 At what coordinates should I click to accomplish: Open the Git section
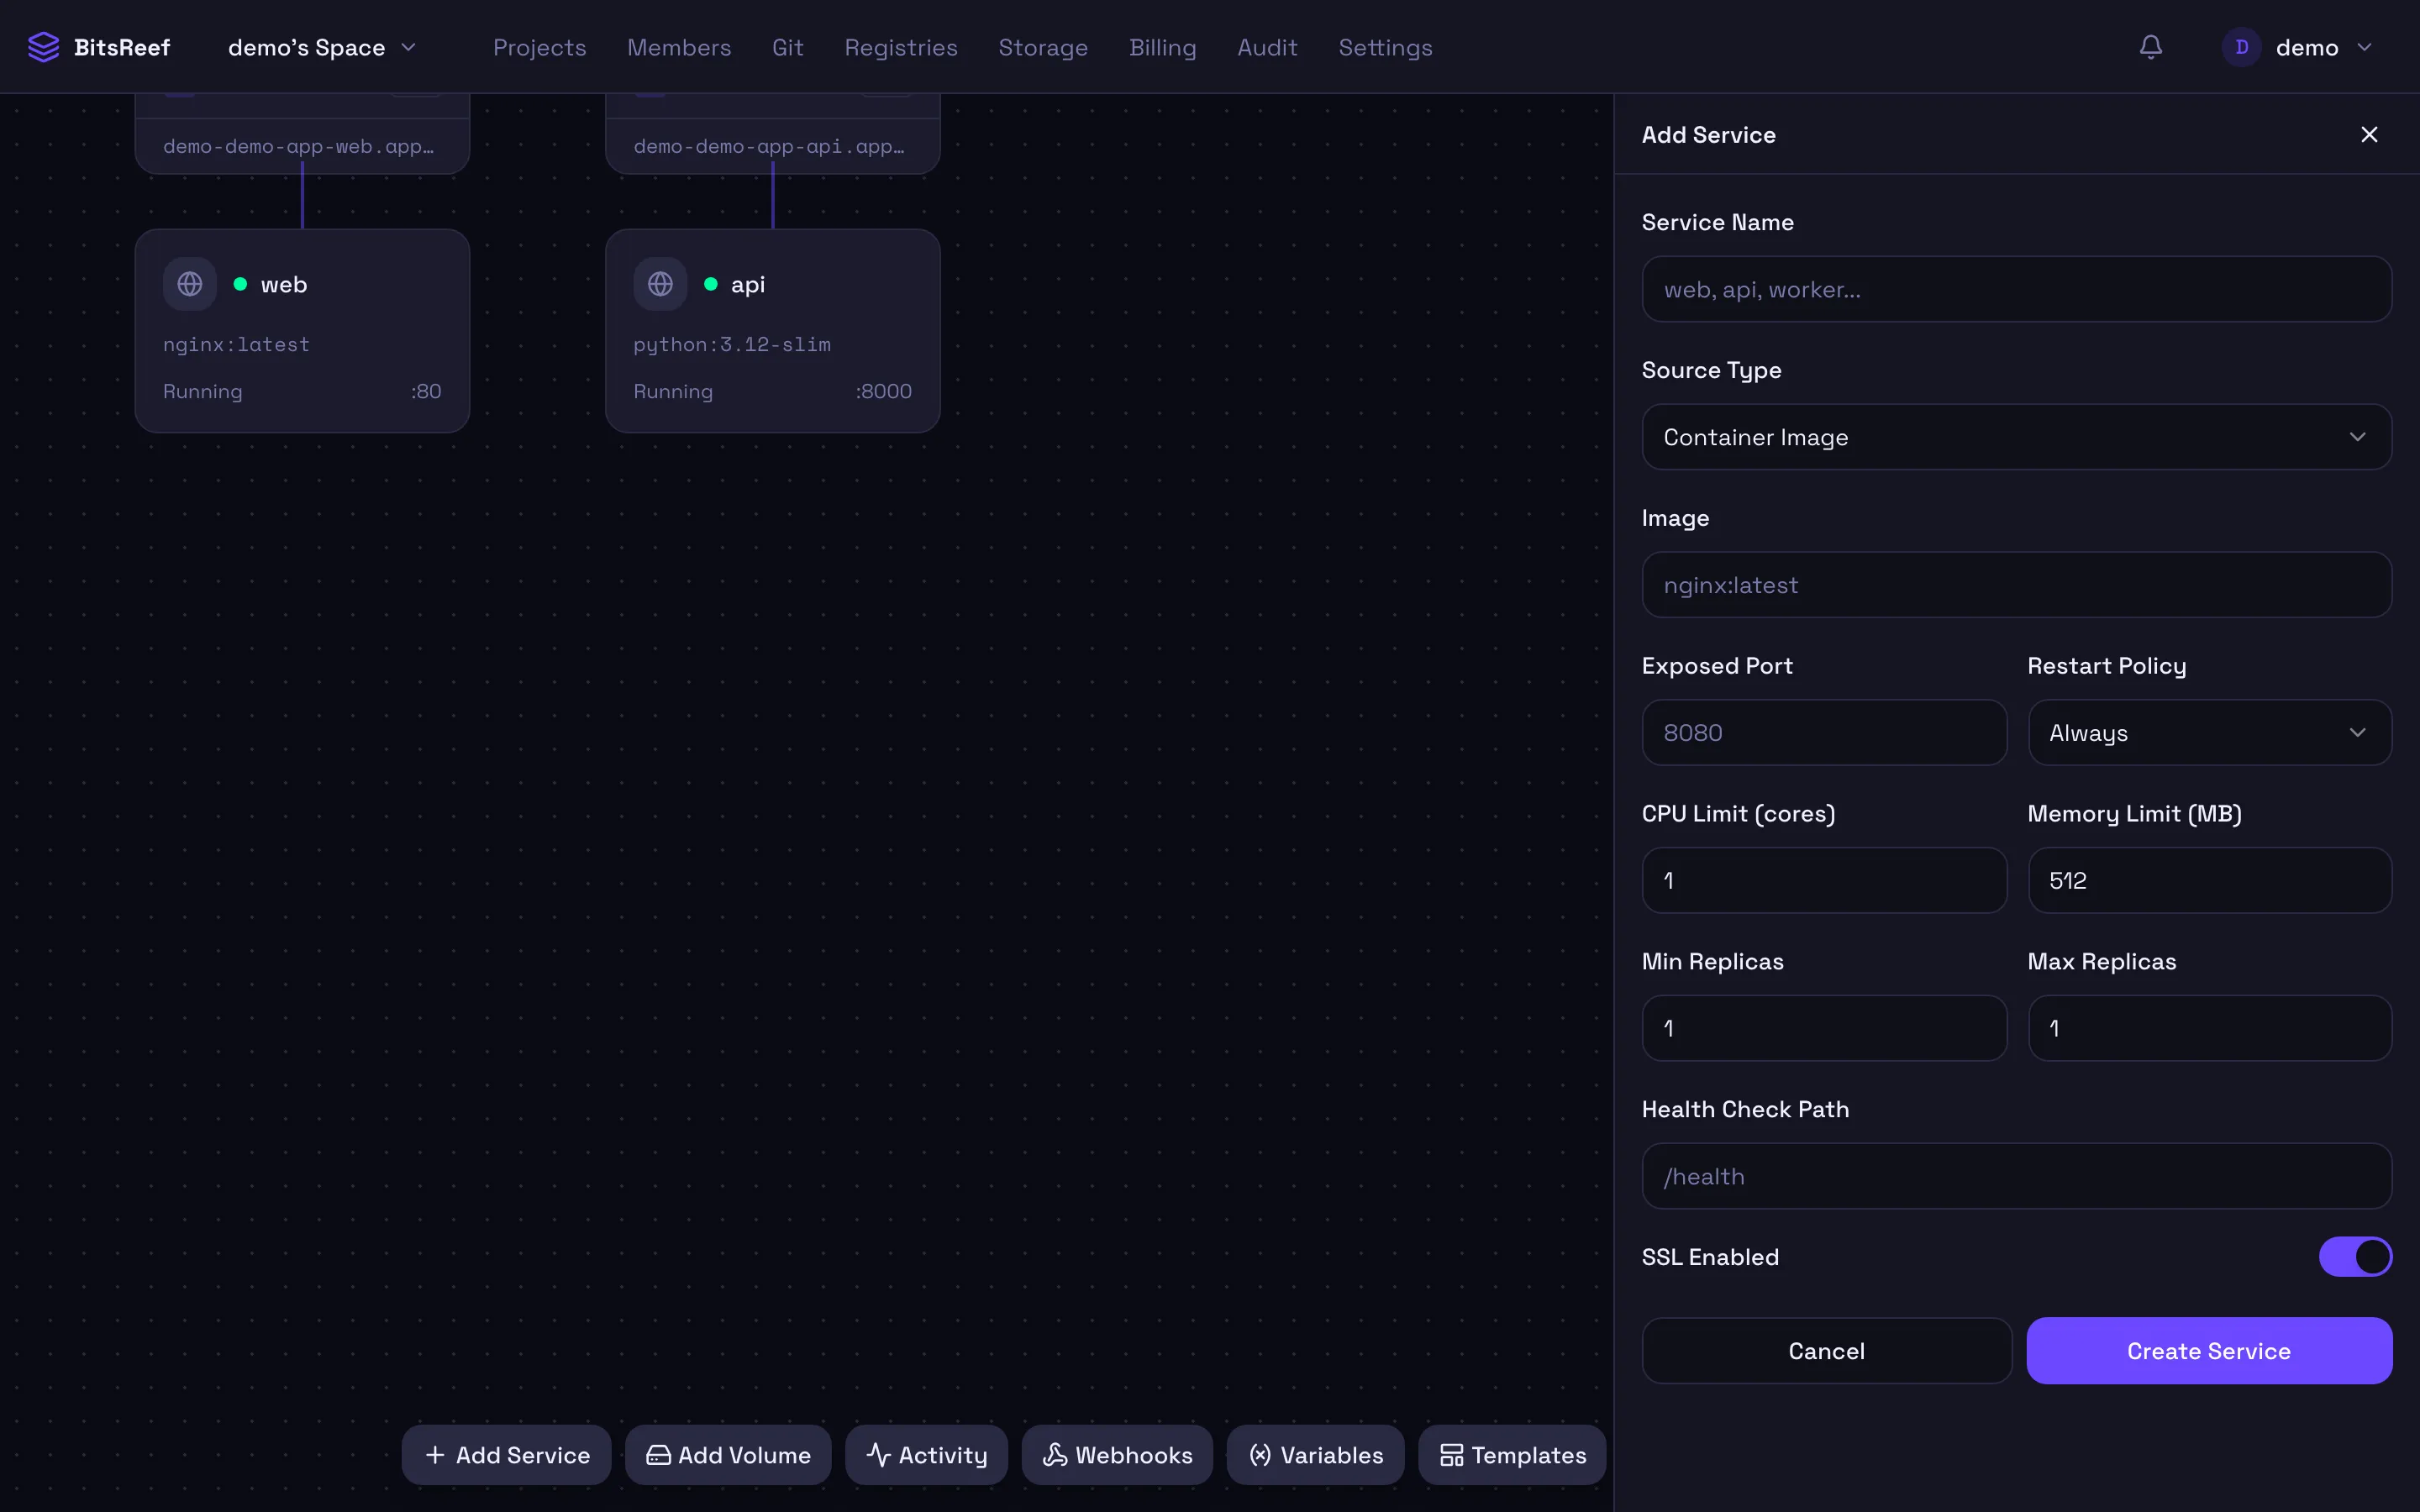click(x=787, y=47)
